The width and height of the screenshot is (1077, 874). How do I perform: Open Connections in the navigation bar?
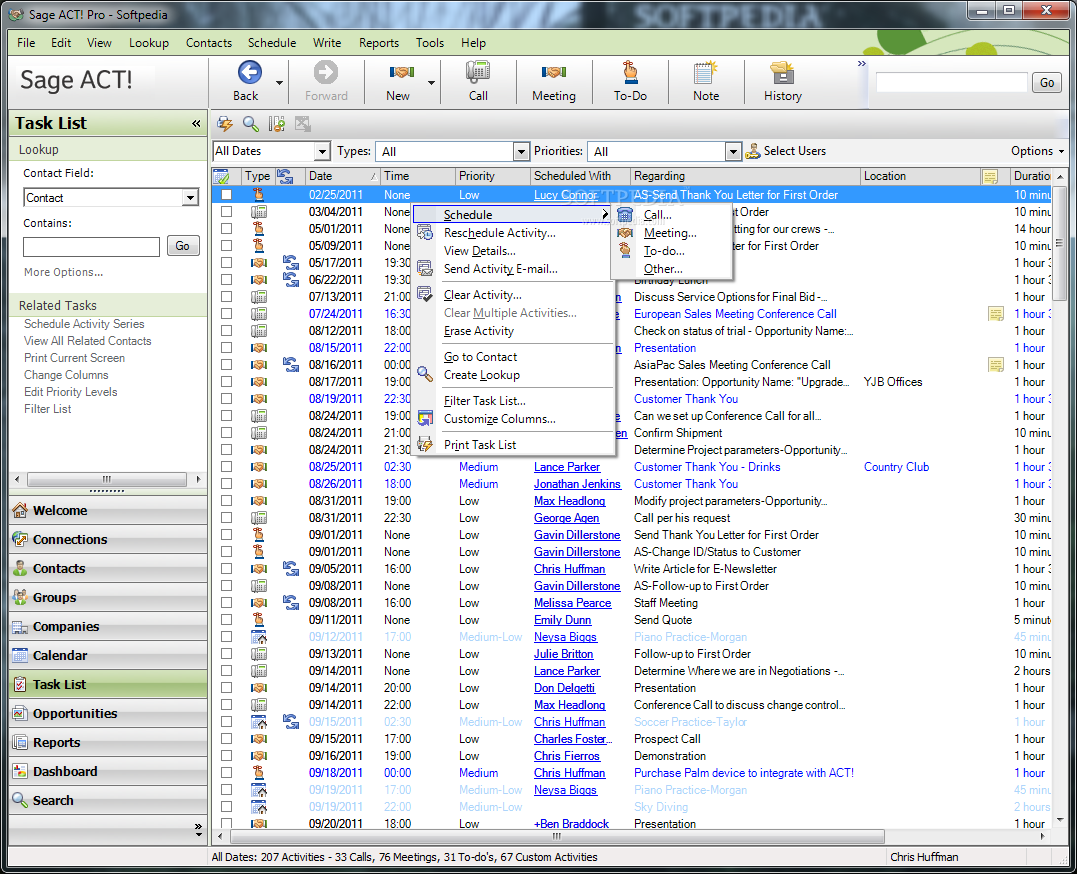[108, 539]
